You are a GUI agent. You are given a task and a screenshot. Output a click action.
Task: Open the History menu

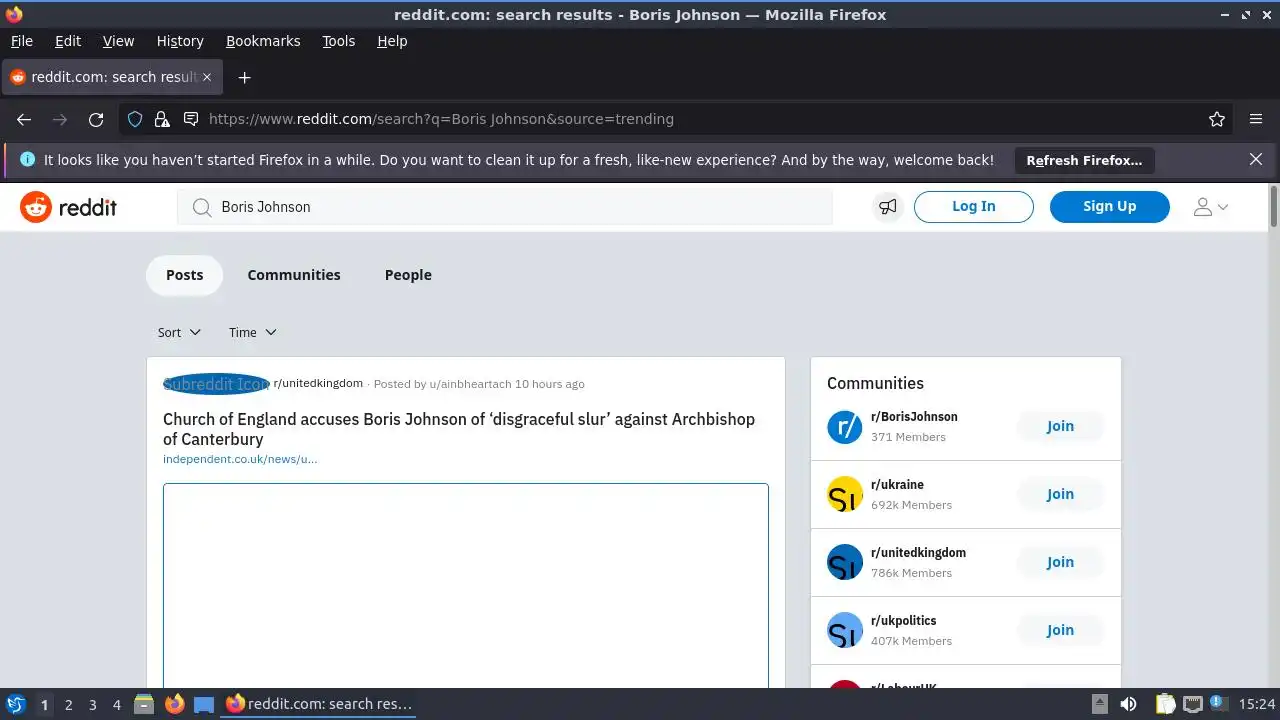(x=180, y=41)
